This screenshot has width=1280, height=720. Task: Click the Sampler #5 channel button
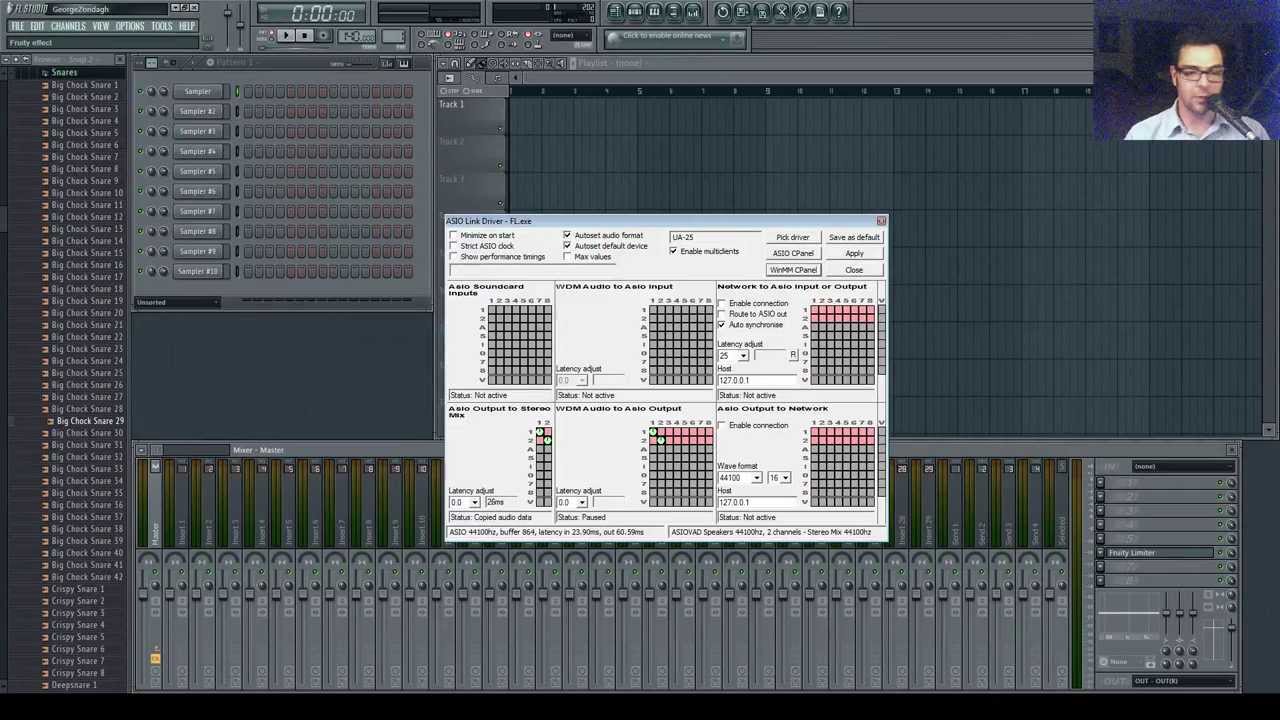[197, 172]
